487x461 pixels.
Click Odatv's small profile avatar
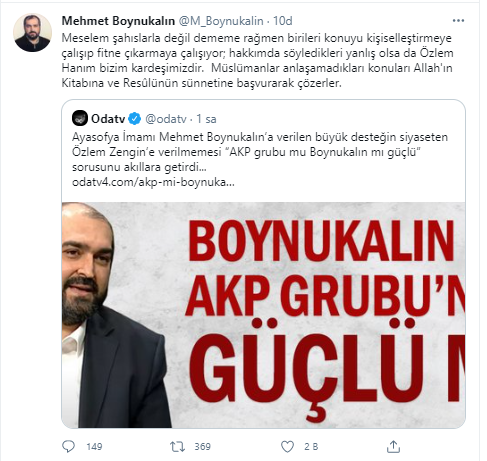point(80,118)
